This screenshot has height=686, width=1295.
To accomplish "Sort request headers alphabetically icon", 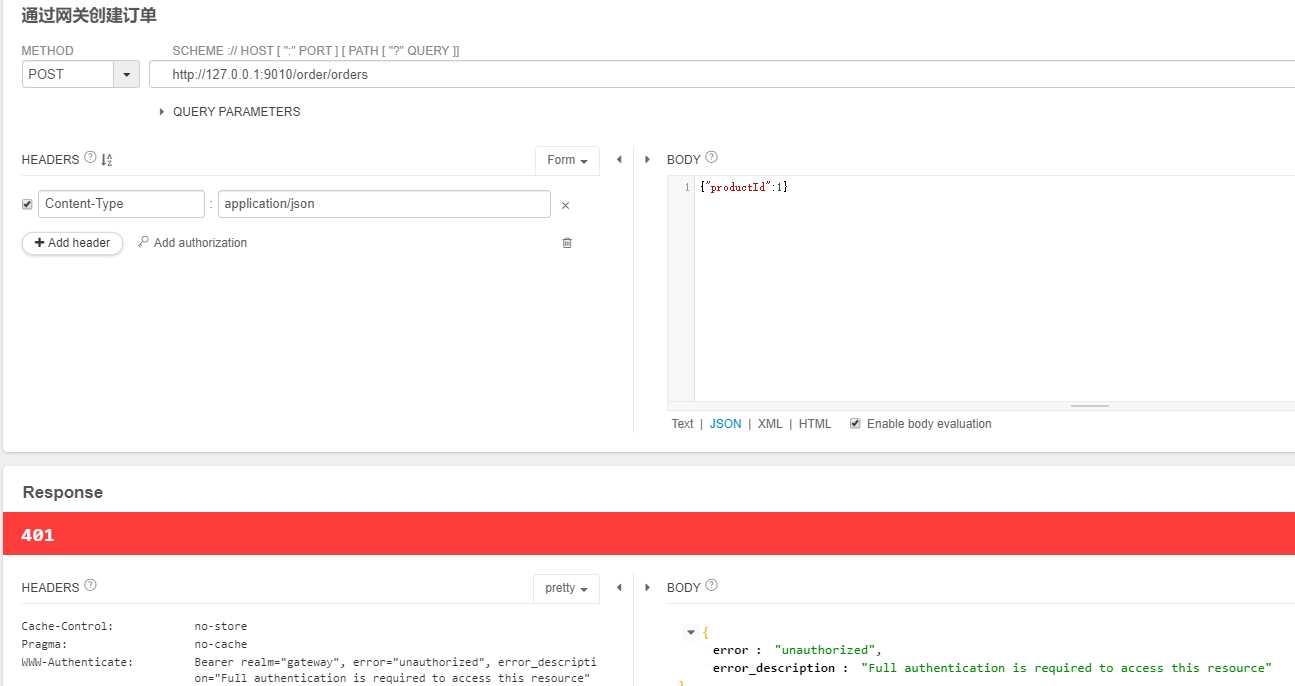I will (x=107, y=160).
